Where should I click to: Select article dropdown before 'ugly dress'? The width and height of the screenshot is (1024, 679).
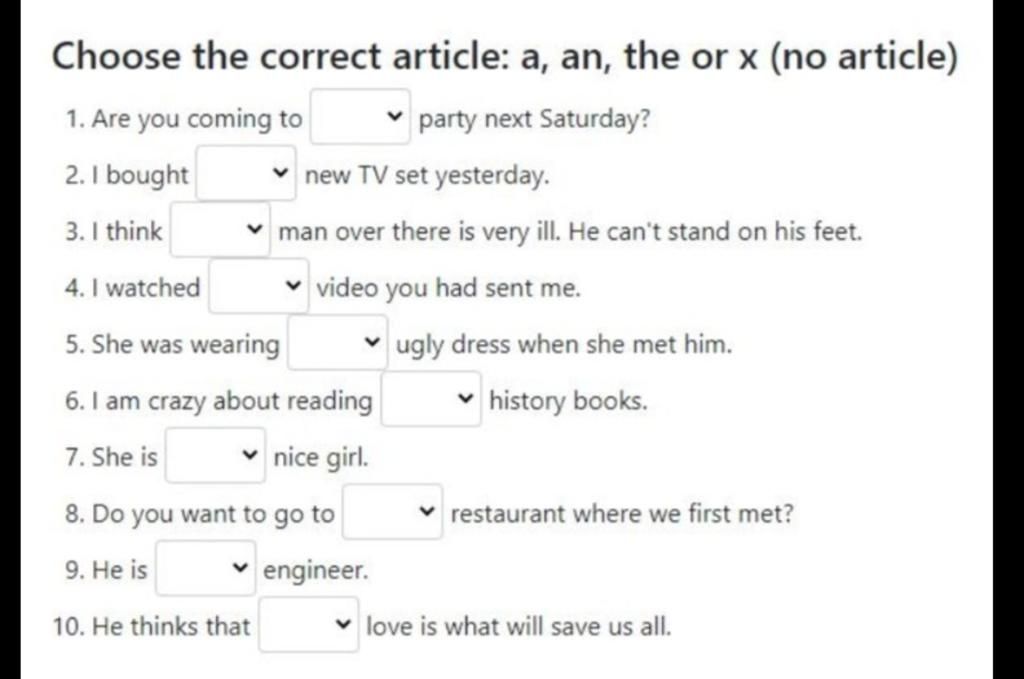(338, 343)
